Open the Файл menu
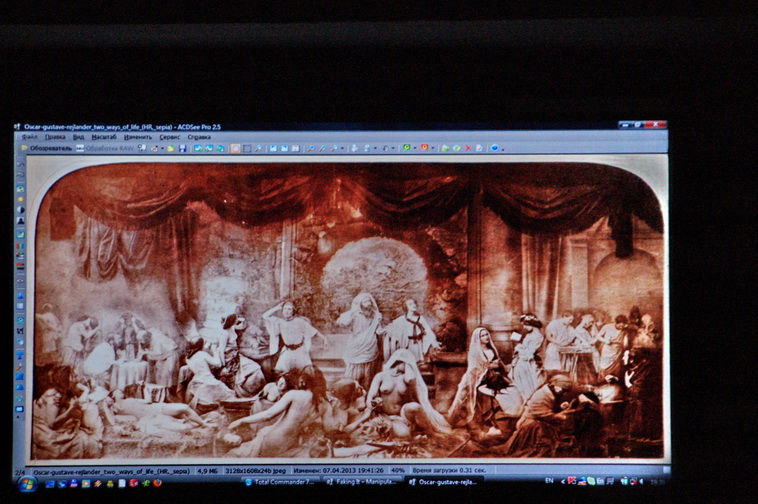 point(30,137)
